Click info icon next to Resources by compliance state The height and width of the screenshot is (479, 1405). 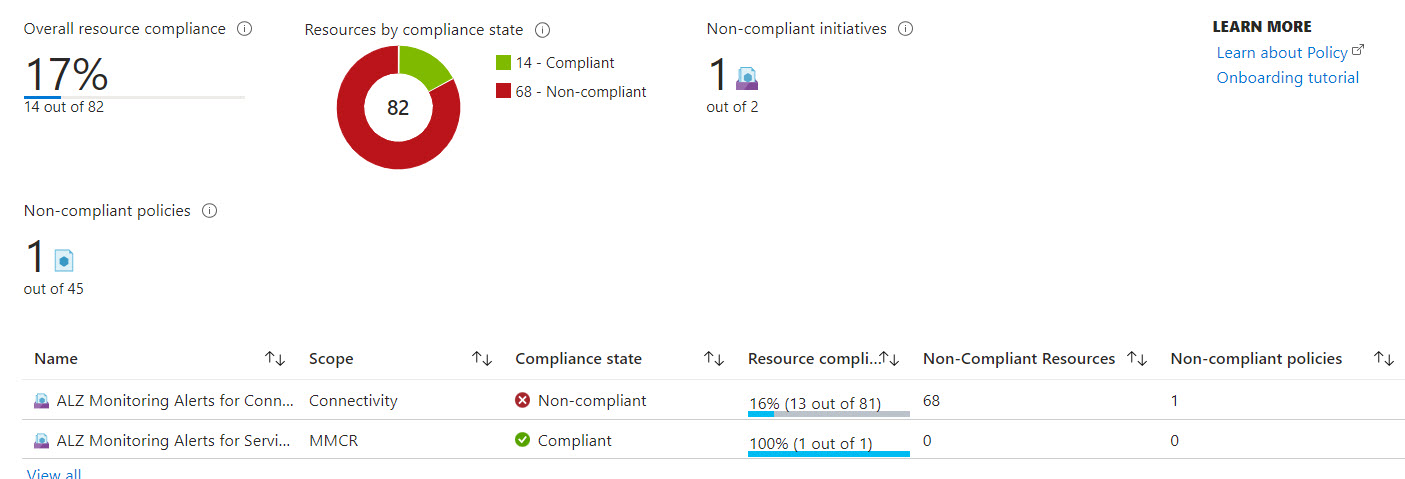(x=542, y=30)
